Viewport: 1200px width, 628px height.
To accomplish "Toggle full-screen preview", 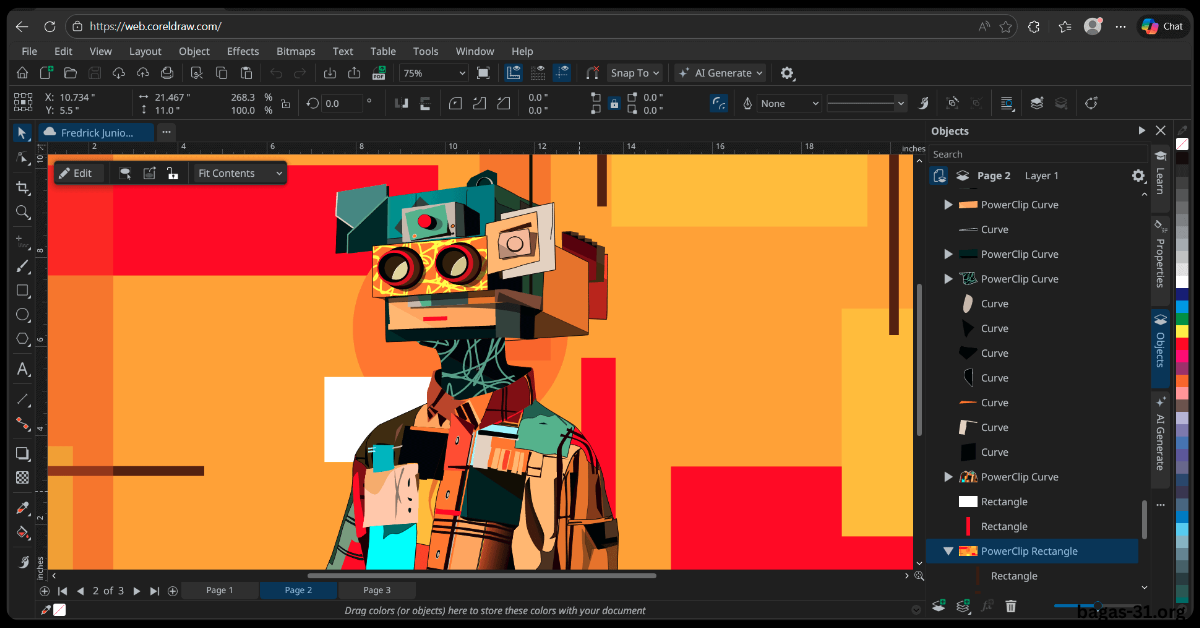I will [483, 73].
